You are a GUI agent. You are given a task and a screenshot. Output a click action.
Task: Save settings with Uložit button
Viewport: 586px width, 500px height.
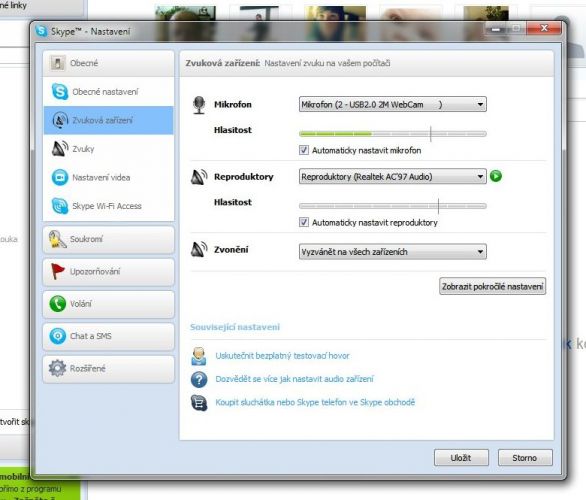click(461, 458)
